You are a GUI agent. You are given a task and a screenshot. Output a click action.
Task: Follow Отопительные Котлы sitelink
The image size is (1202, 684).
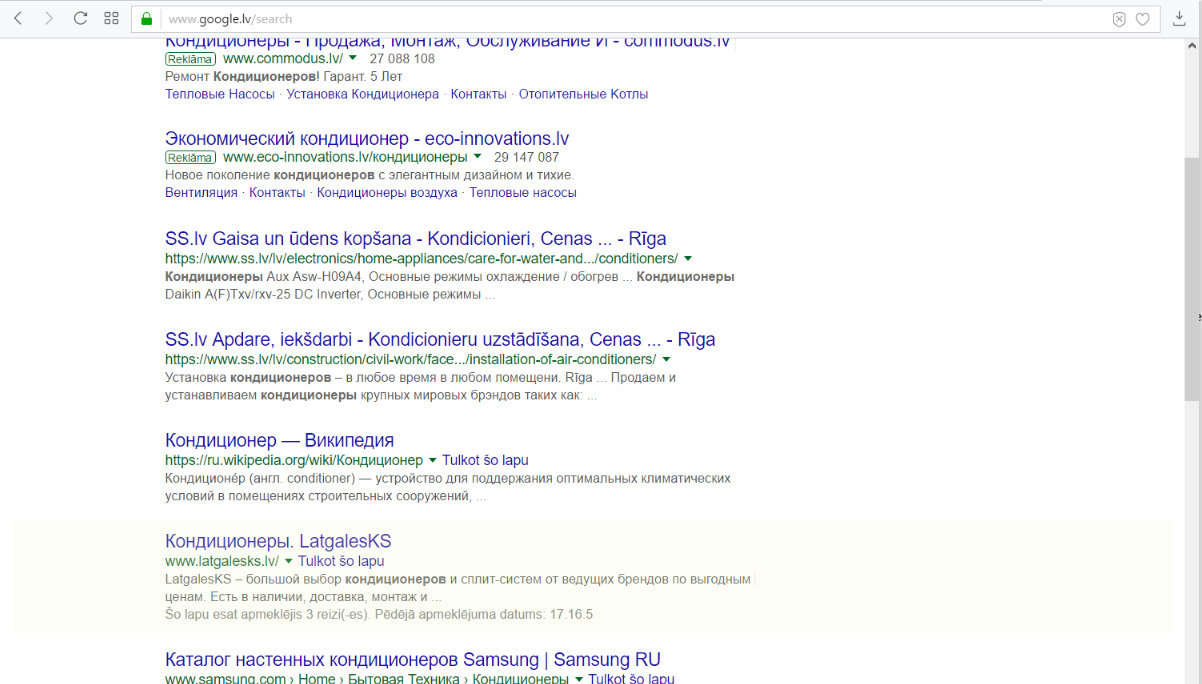(583, 94)
